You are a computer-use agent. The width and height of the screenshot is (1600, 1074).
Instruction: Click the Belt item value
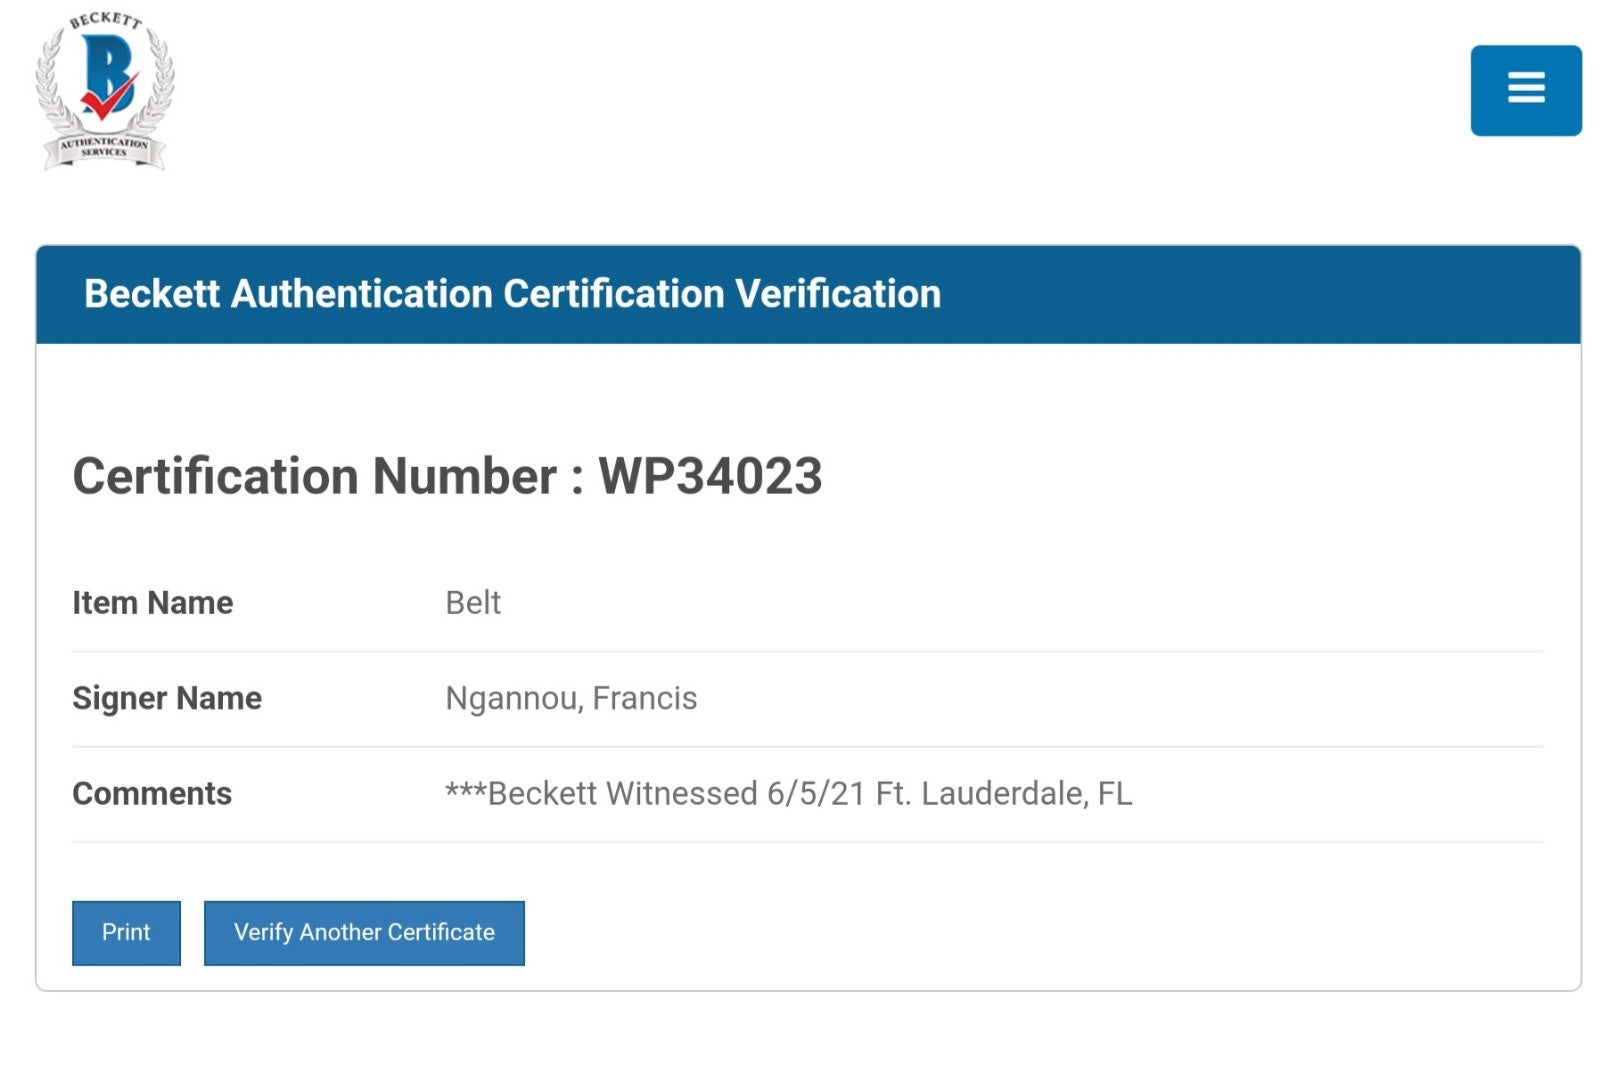point(473,603)
